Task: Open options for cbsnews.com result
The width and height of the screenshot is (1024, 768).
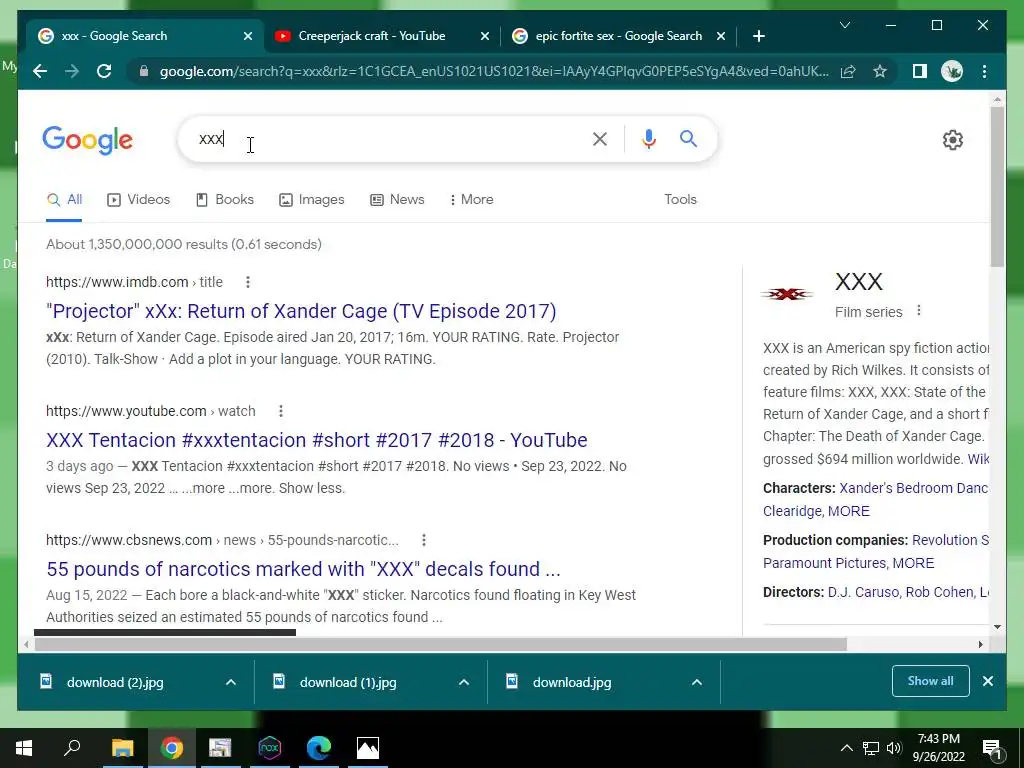Action: pos(424,540)
